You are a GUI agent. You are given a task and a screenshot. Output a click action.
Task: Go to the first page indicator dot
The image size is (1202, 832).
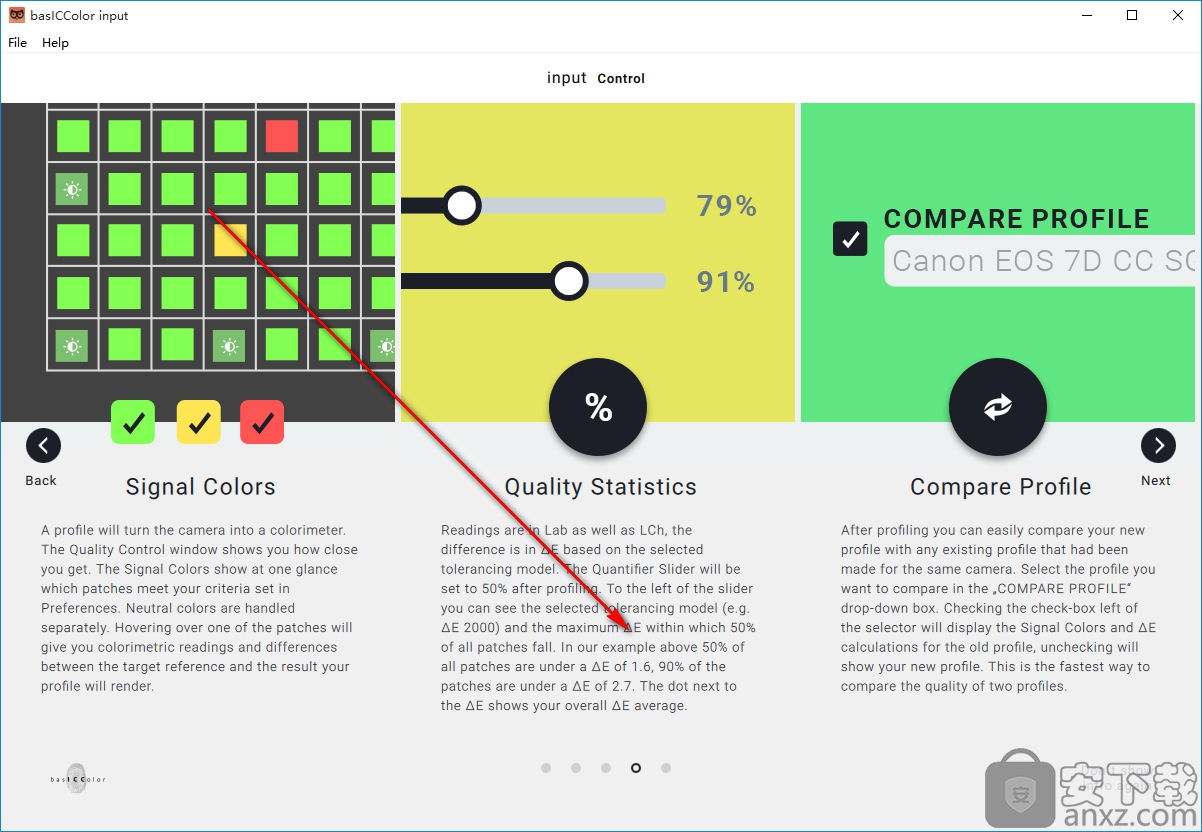point(546,768)
